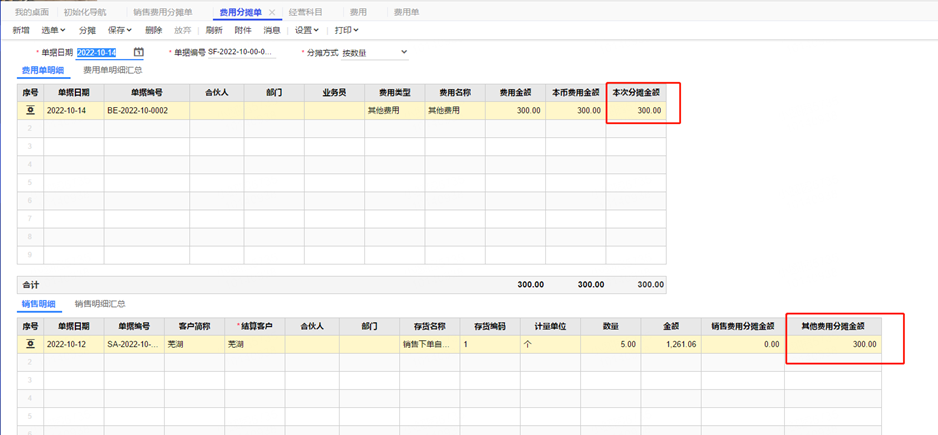Click the 合伙人 column header in expense table
938x435 pixels.
pos(217,93)
